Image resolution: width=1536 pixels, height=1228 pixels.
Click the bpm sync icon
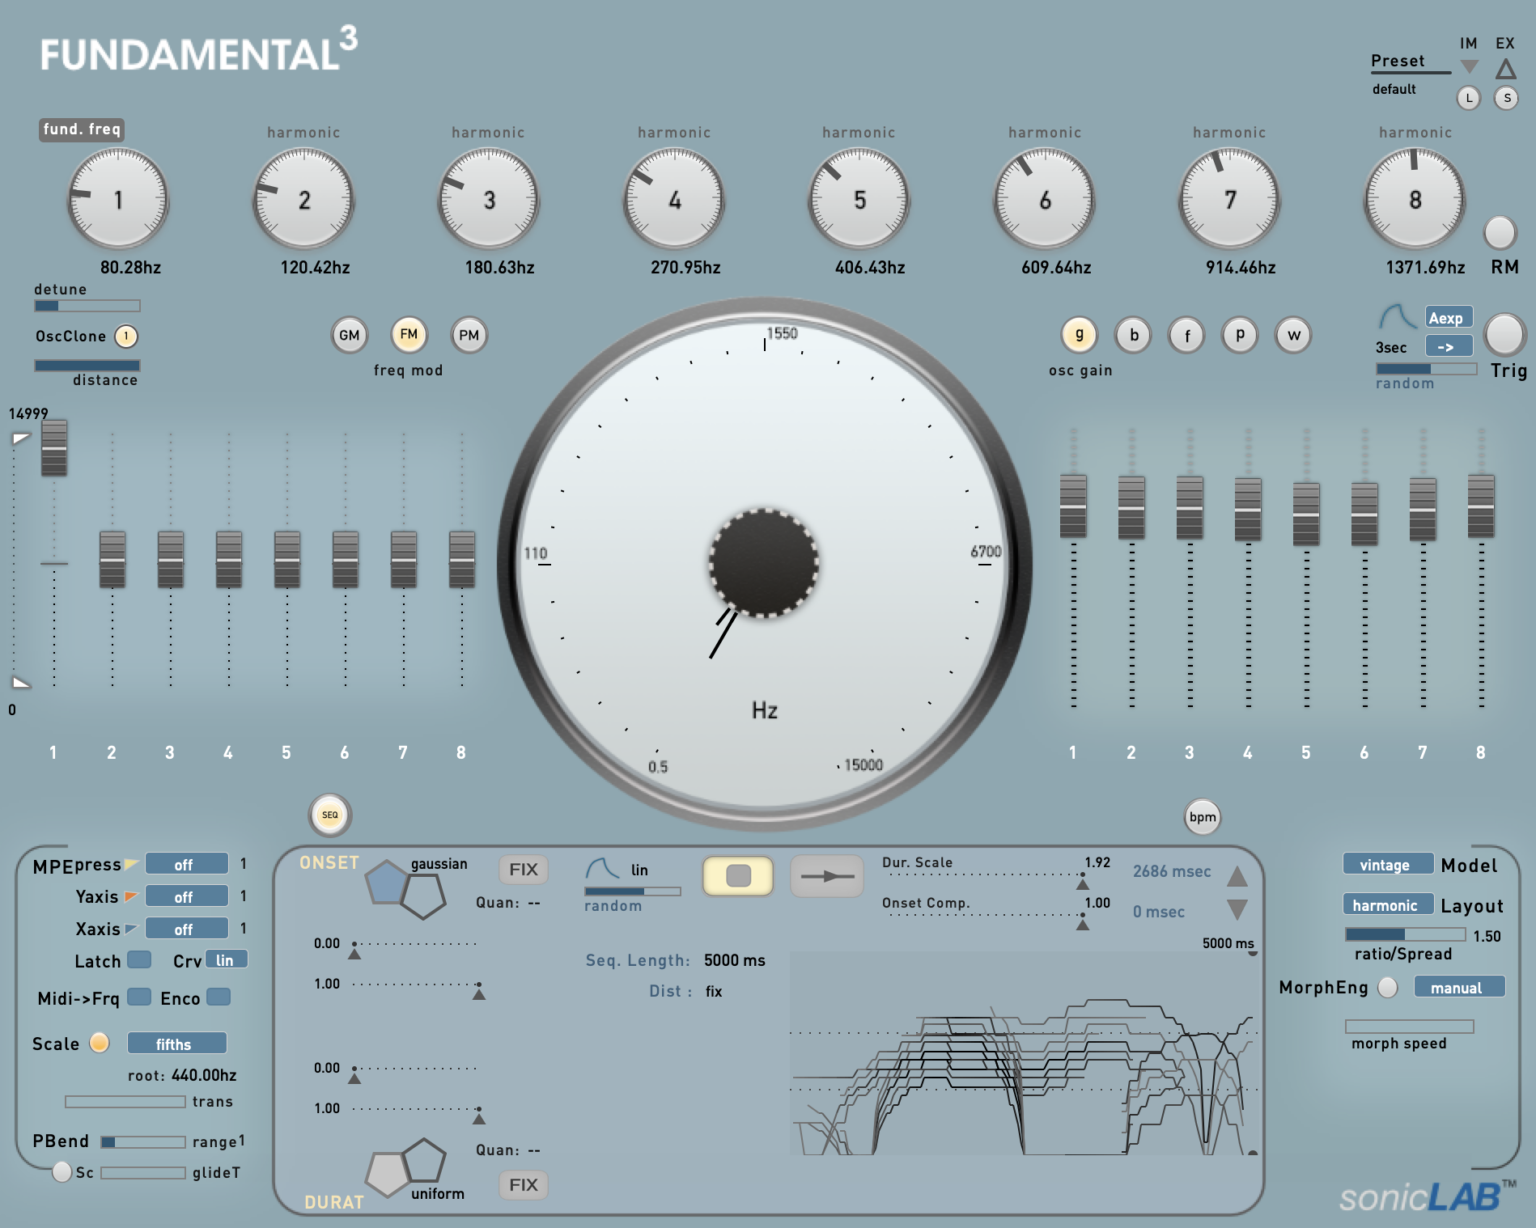click(x=1202, y=817)
